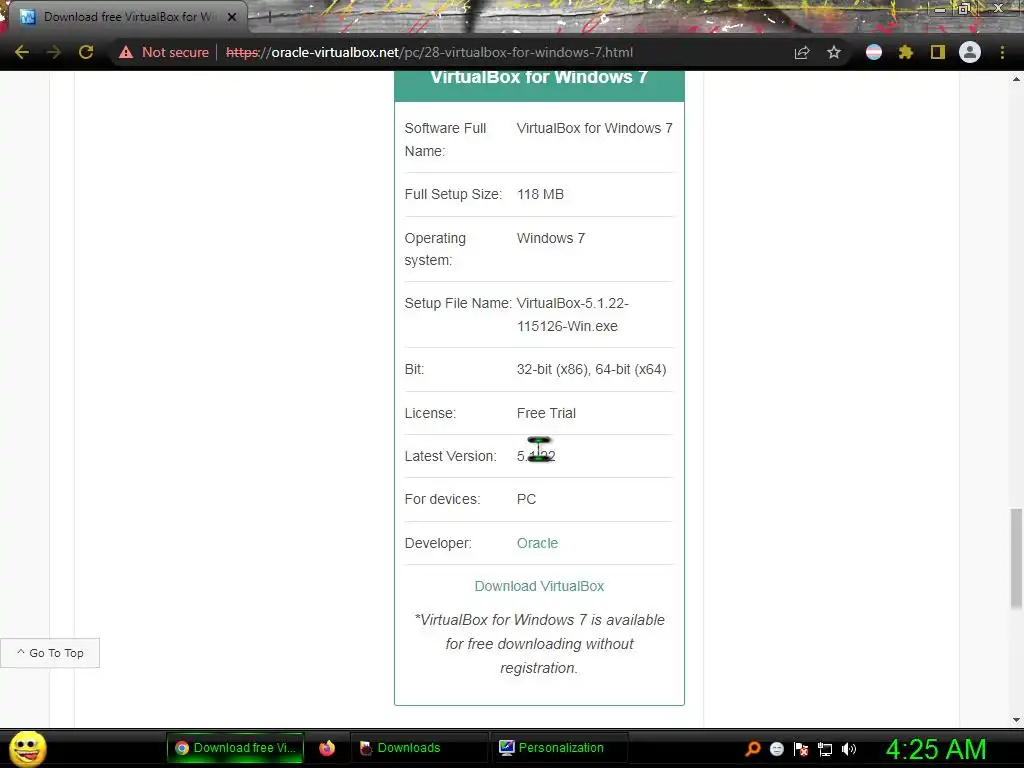Bookmark this page with the star
The image size is (1024, 768).
(834, 52)
